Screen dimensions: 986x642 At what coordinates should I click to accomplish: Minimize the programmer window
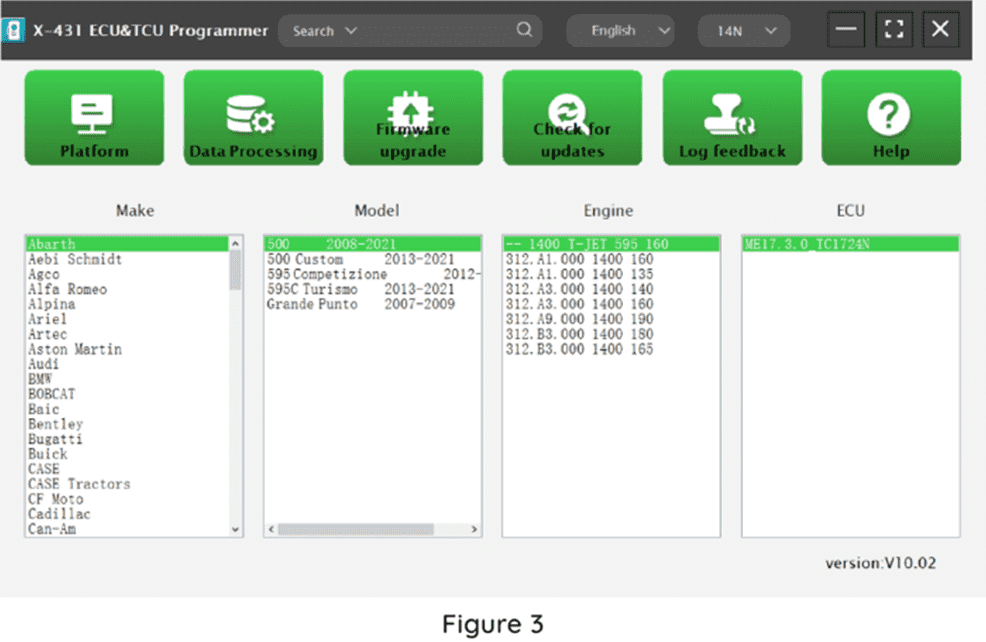[x=846, y=29]
